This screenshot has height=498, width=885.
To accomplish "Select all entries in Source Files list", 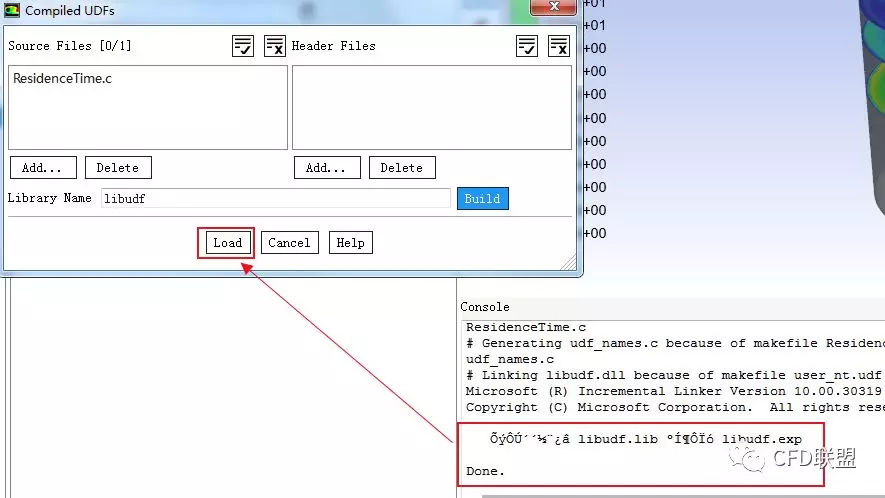I will [243, 46].
